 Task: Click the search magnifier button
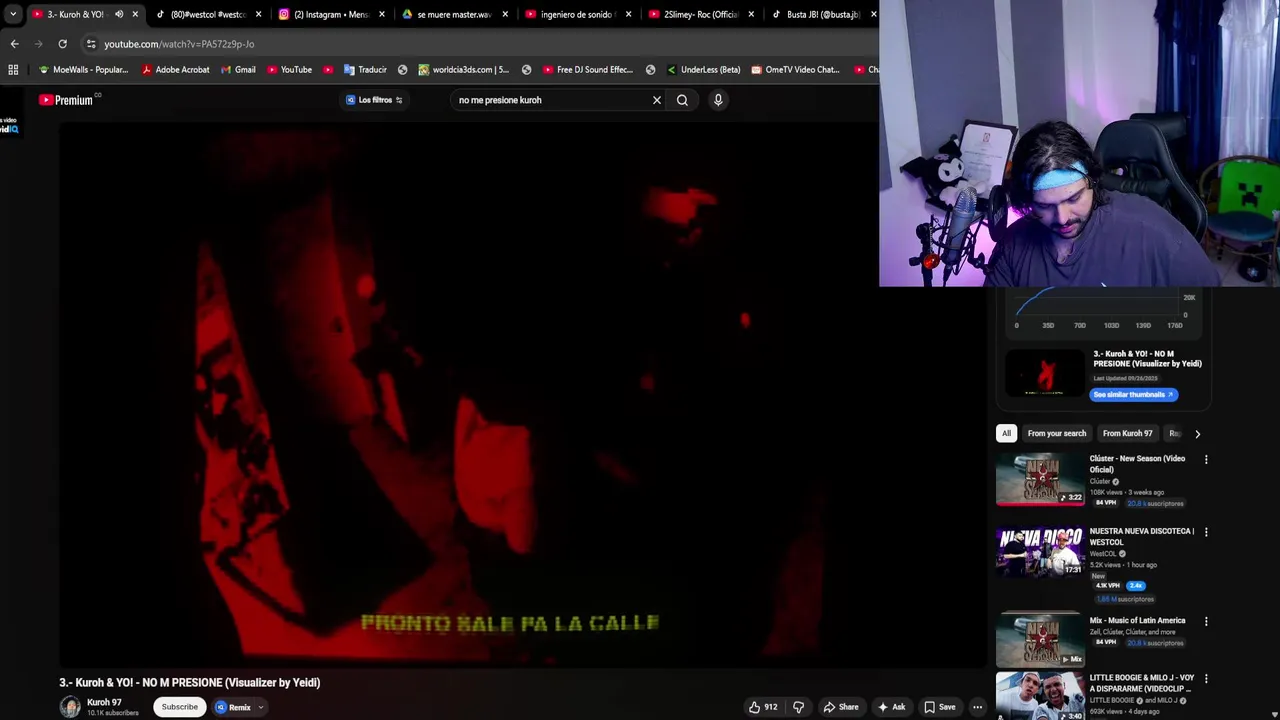(x=682, y=100)
